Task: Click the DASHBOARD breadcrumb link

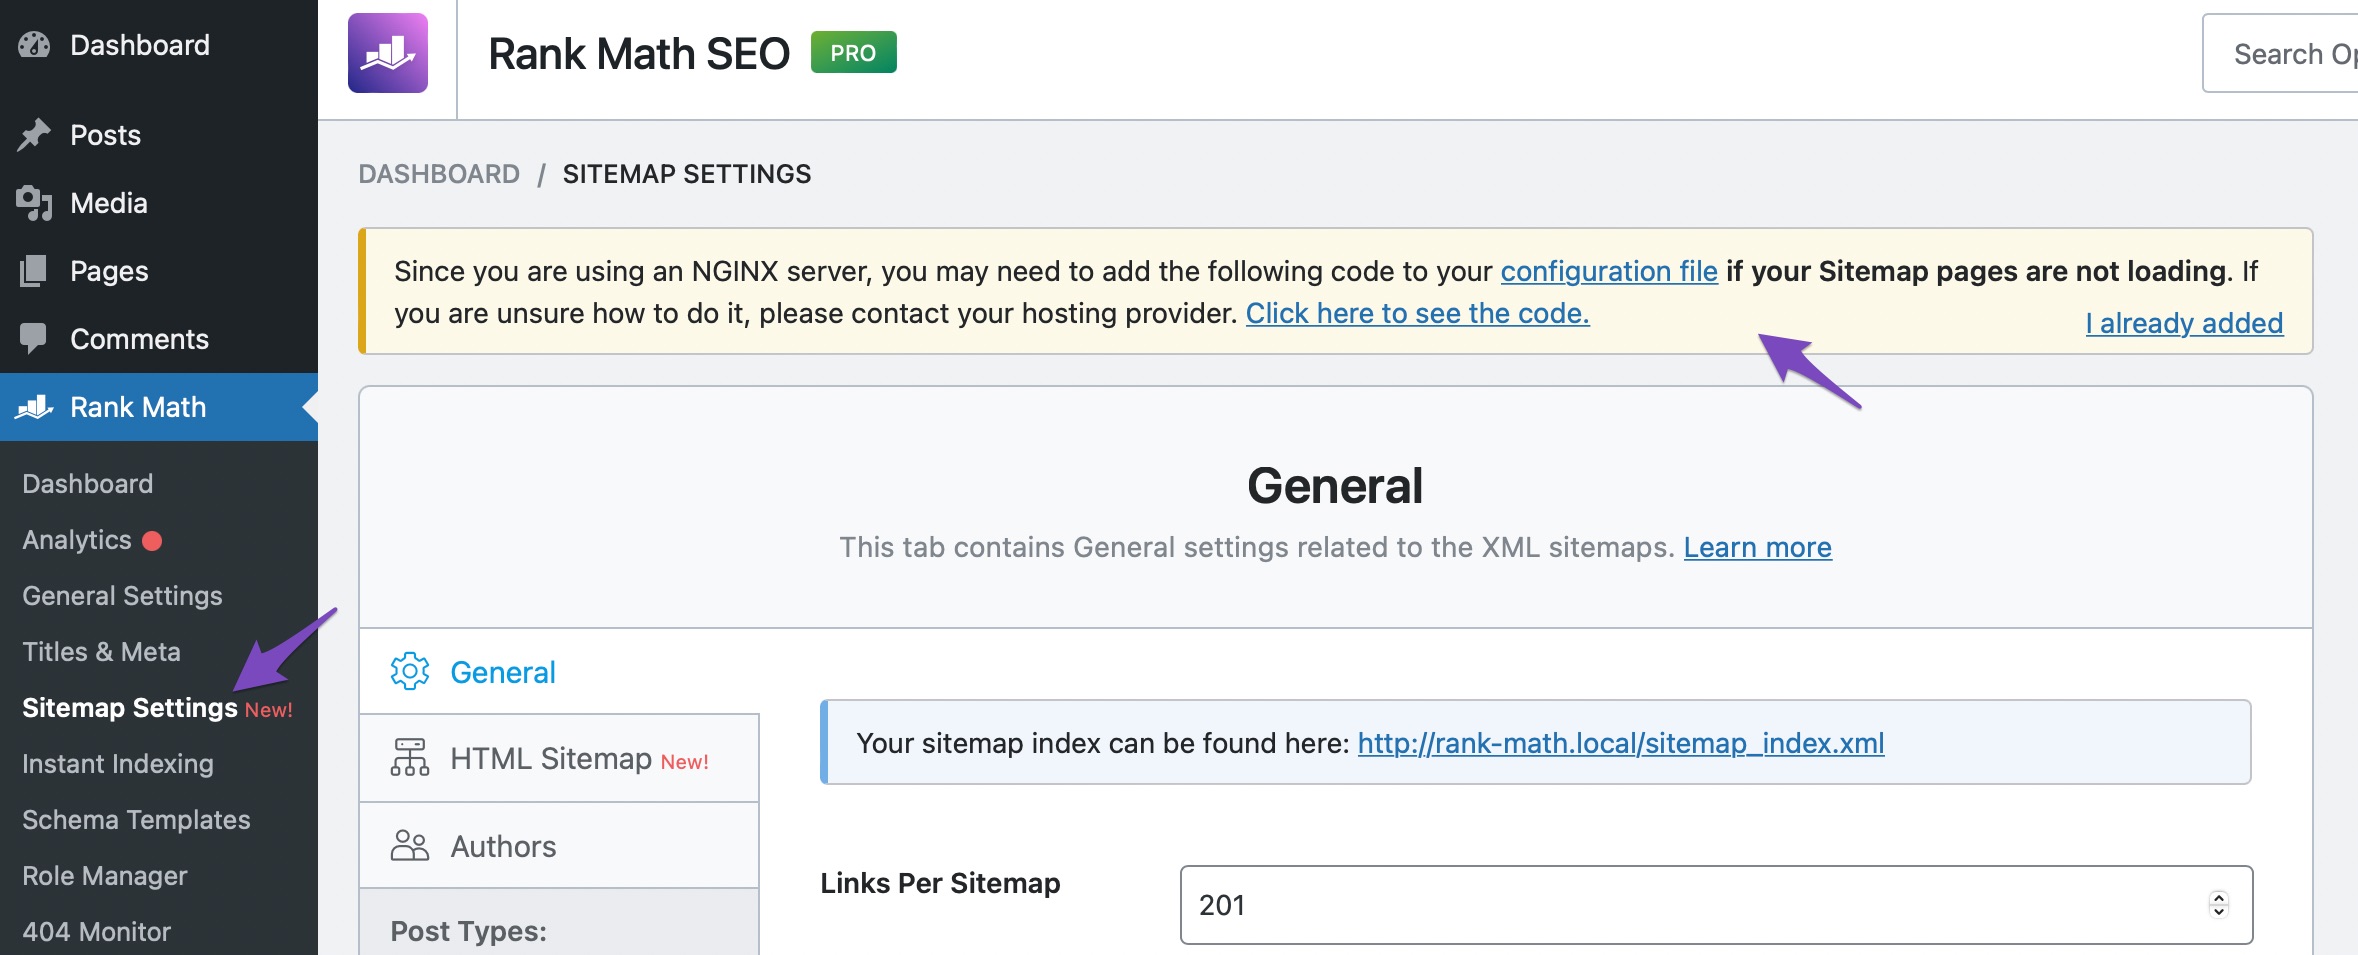Action: point(439,174)
